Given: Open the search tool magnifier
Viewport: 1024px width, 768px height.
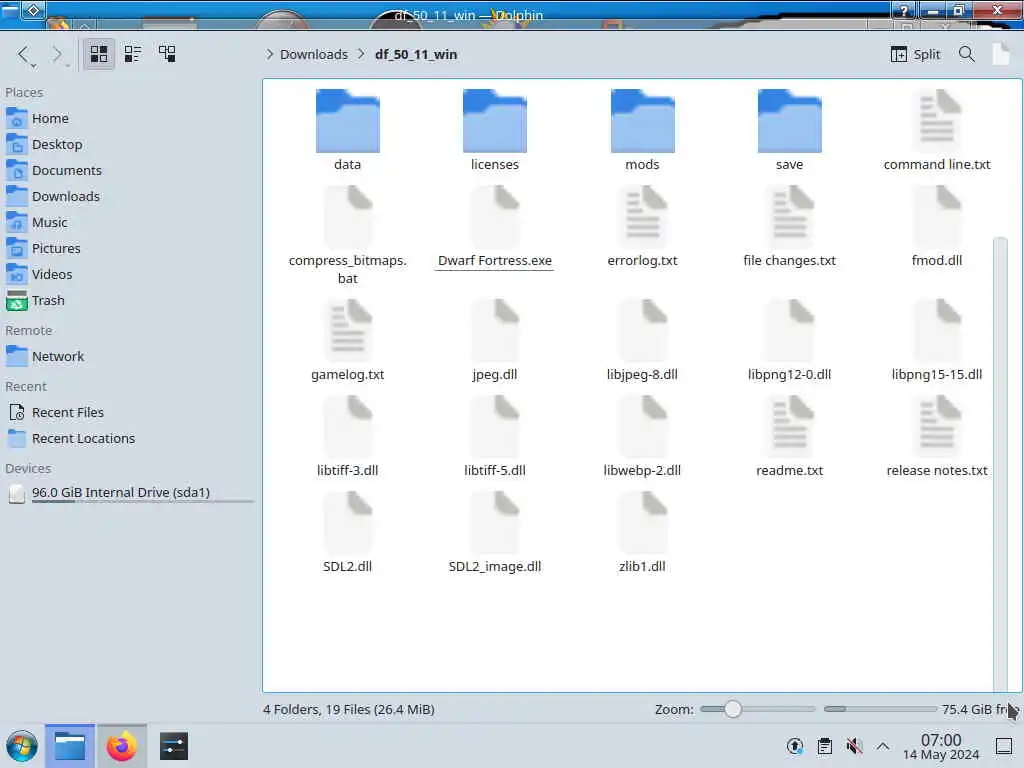Looking at the screenshot, I should [x=967, y=54].
